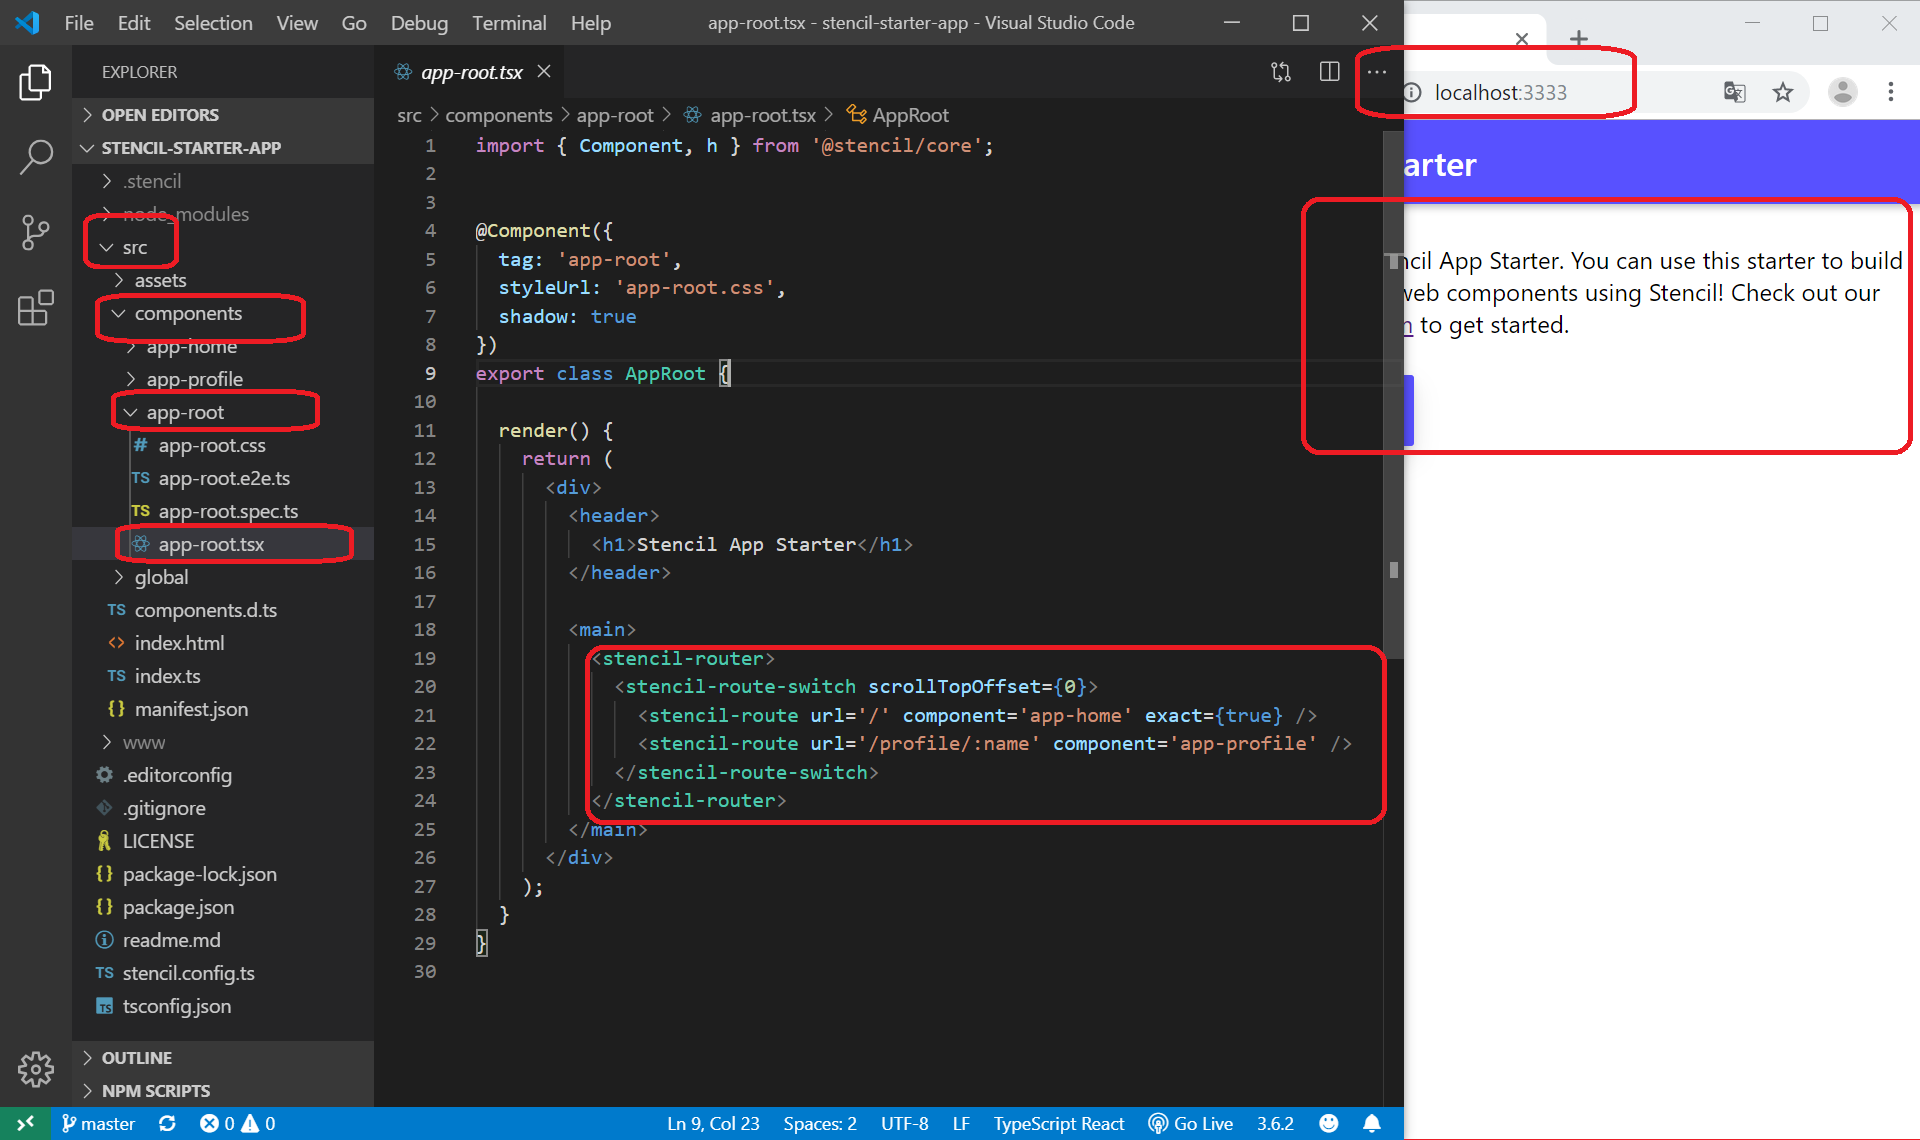1920x1140 pixels.
Task: Open the Manage gear icon
Action: pyautogui.click(x=36, y=1069)
